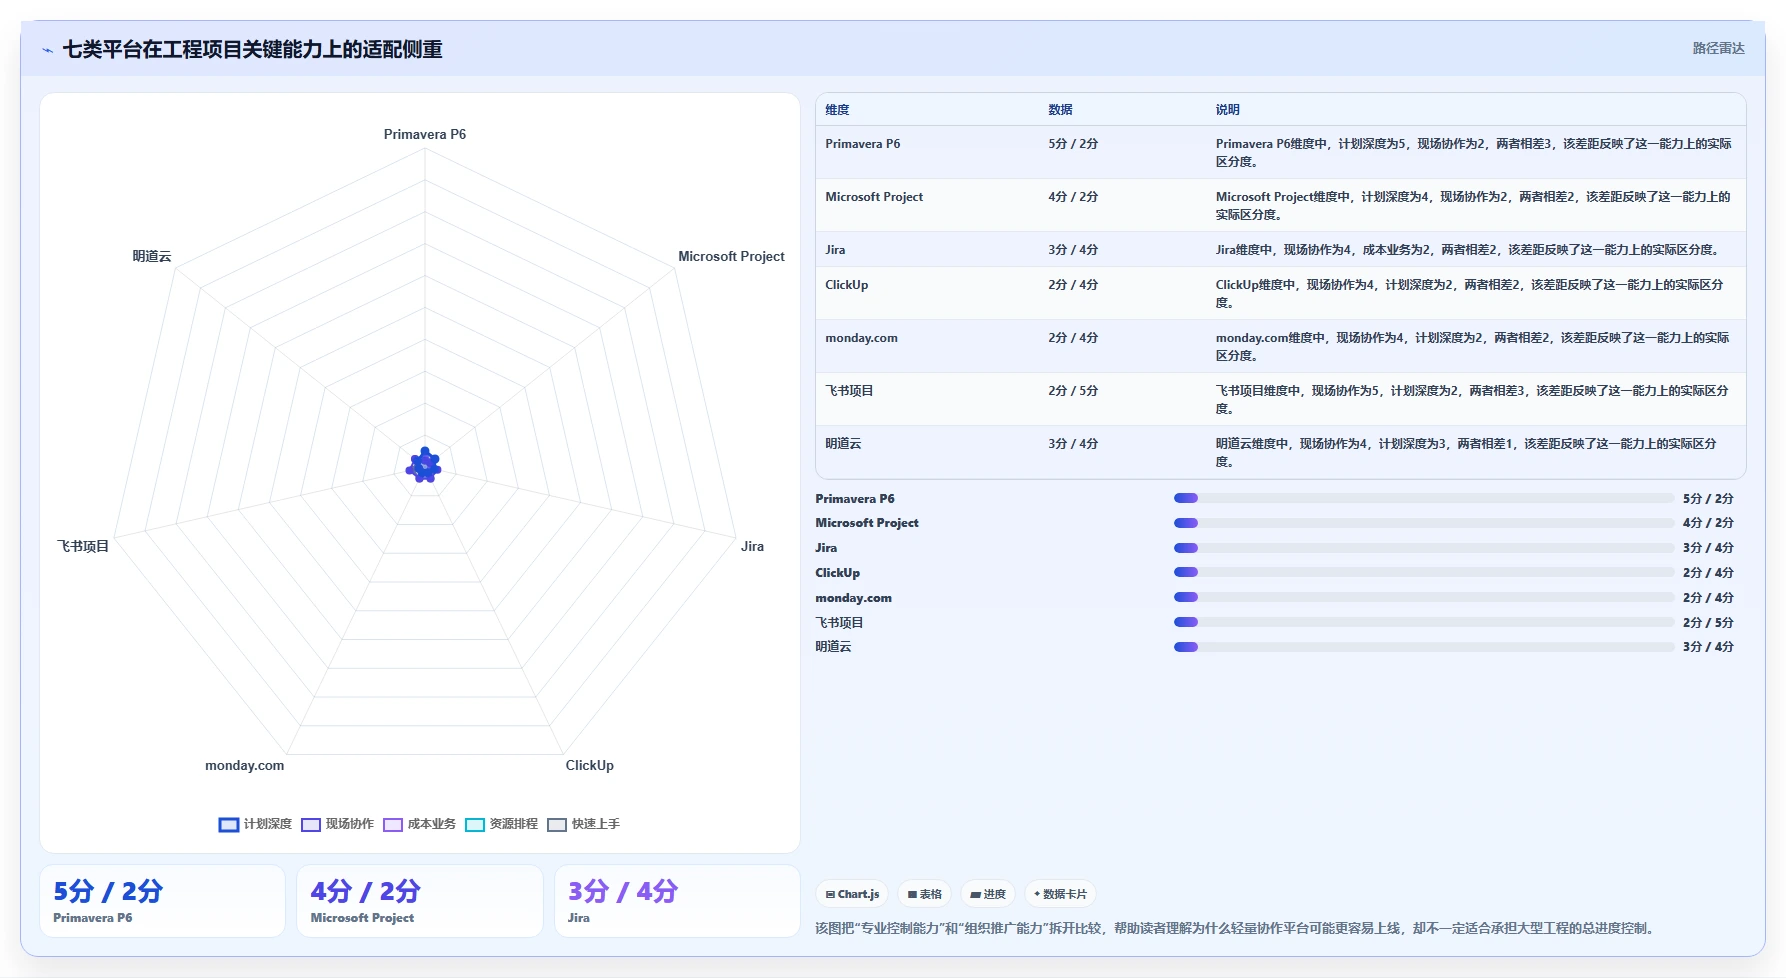Viewport: 1786px width, 978px height.
Task: Open the Jira 3分 / 4分 card
Action: coord(678,901)
